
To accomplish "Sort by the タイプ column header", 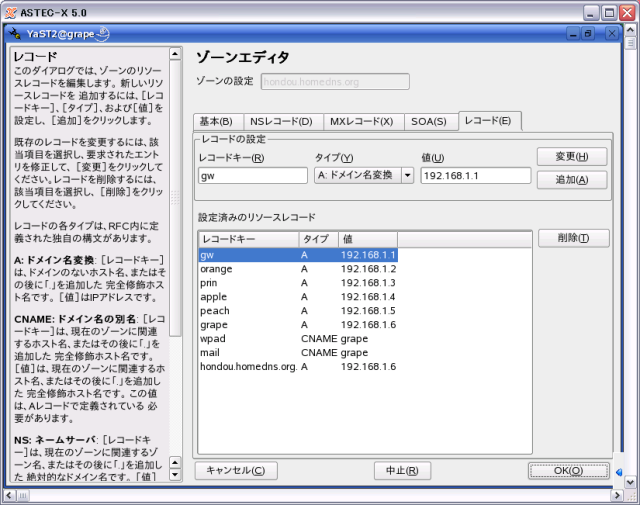I will 318,240.
